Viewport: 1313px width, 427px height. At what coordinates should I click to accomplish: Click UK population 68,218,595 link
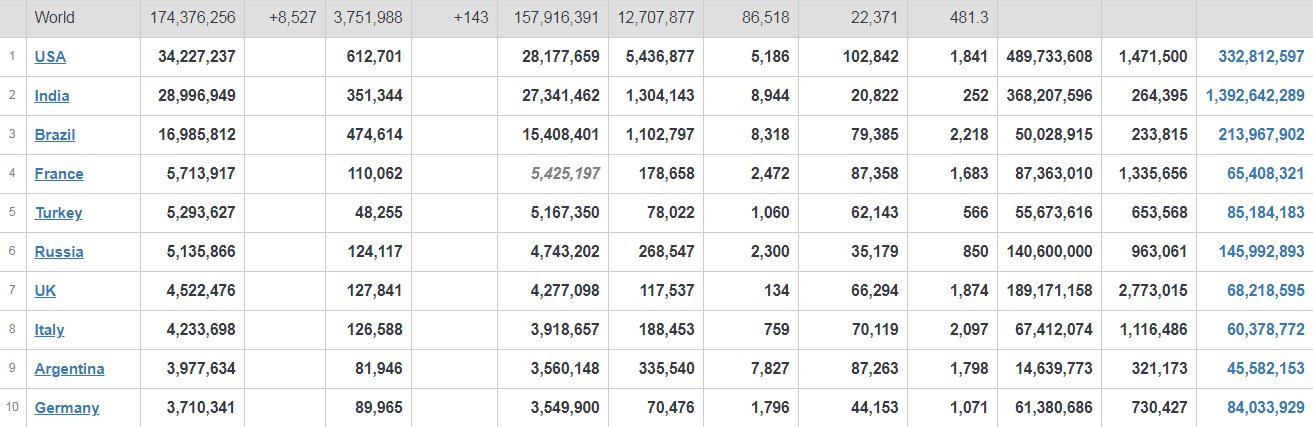(1265, 291)
